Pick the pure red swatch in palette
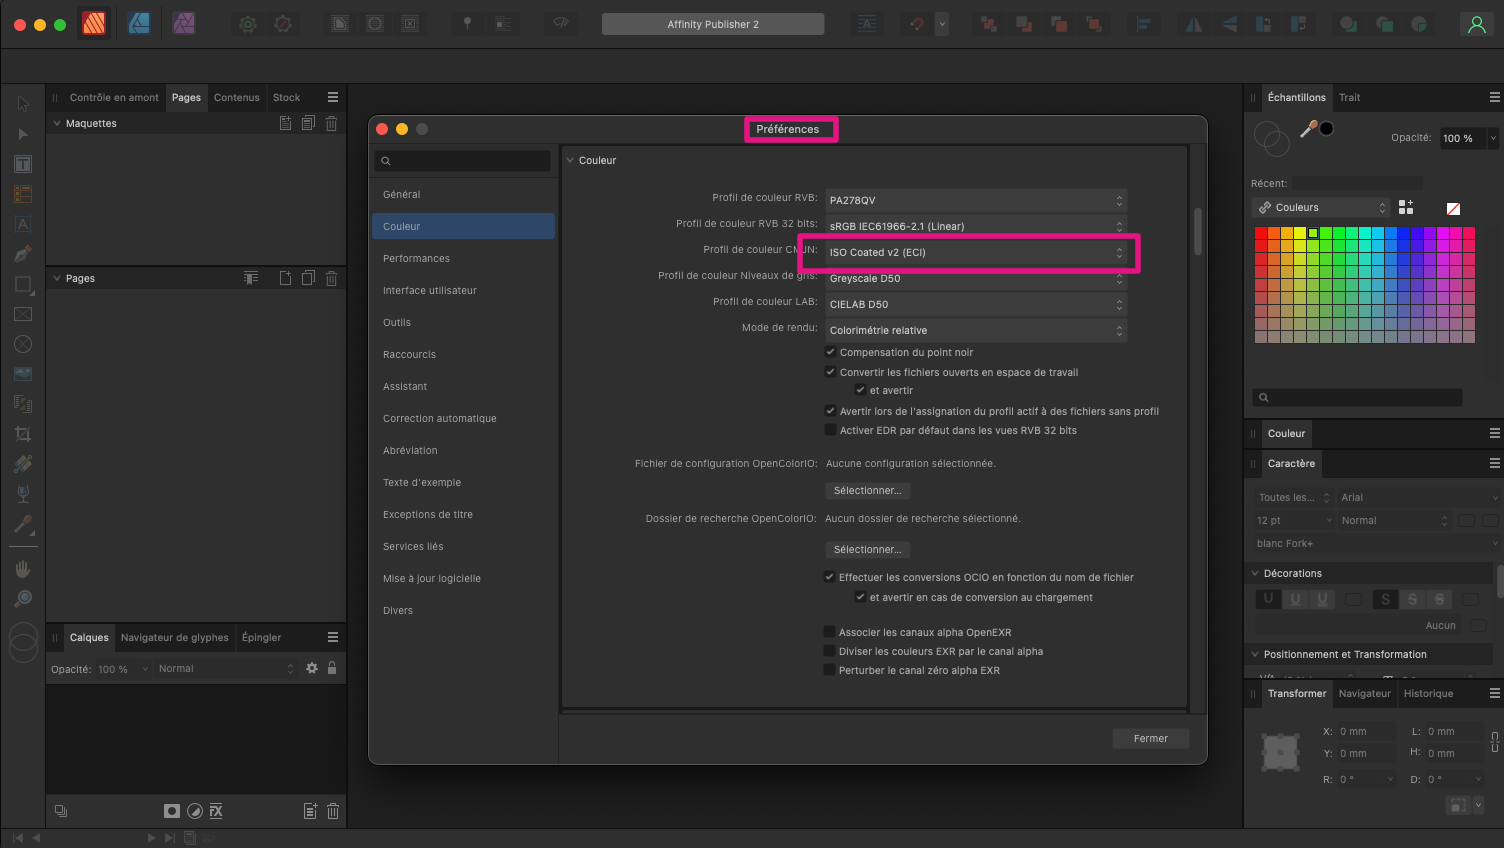This screenshot has height=848, width=1504. click(1261, 232)
